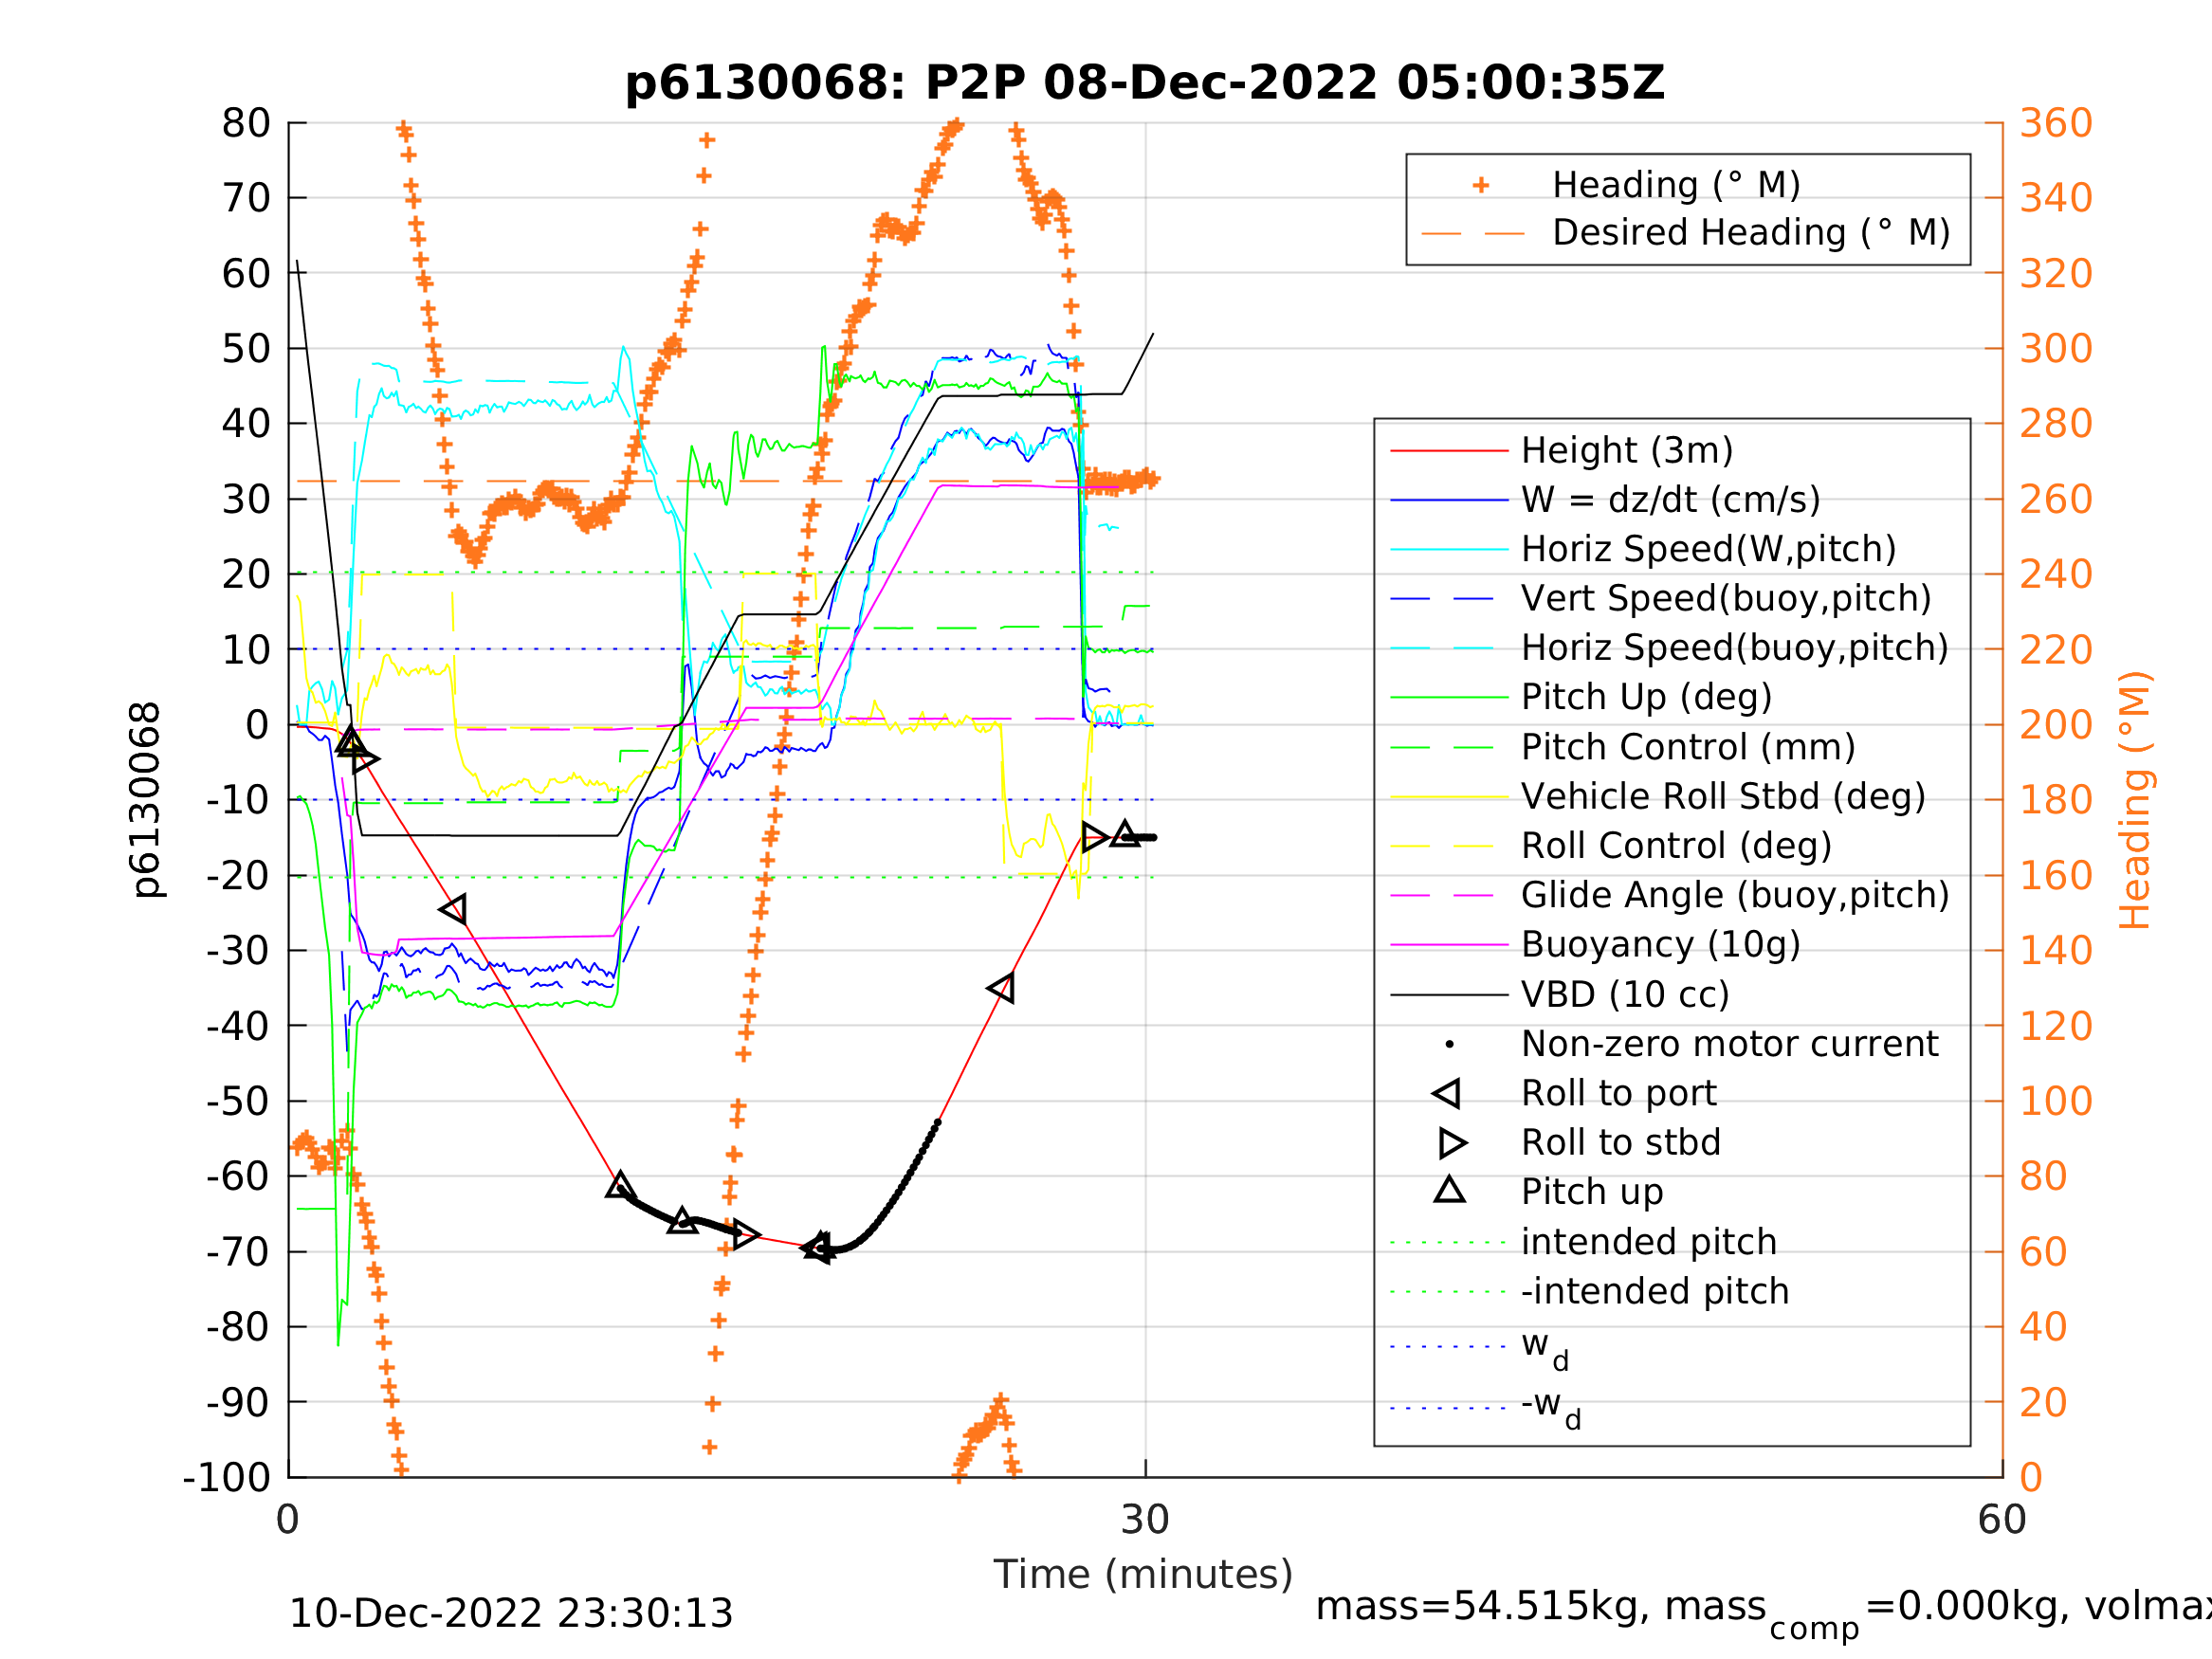Click the 'Roll to port' legend label
Viewport: 2212px width, 1659px height.
tap(1619, 1093)
